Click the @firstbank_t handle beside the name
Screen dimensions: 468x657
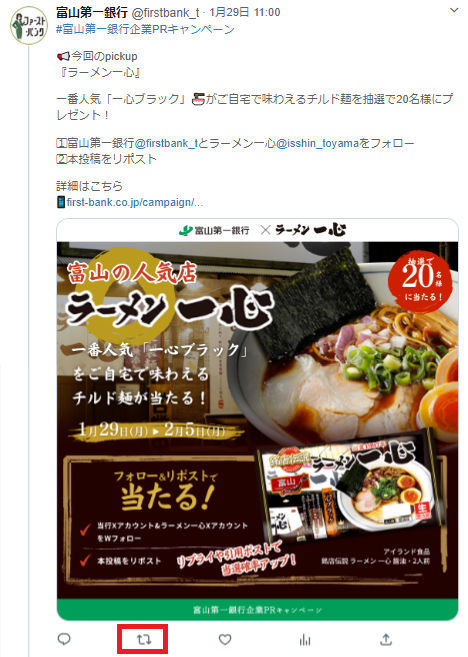click(x=165, y=13)
